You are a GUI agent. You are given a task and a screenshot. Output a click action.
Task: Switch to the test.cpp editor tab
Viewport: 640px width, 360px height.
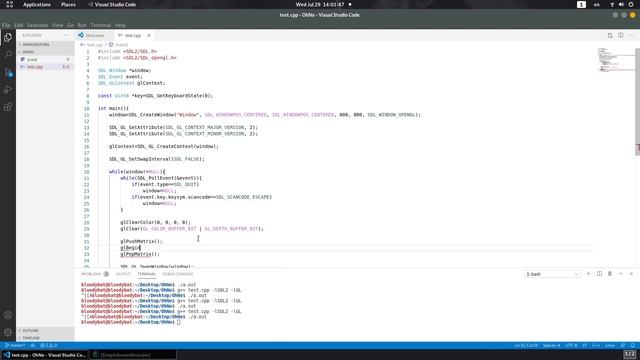pos(132,36)
